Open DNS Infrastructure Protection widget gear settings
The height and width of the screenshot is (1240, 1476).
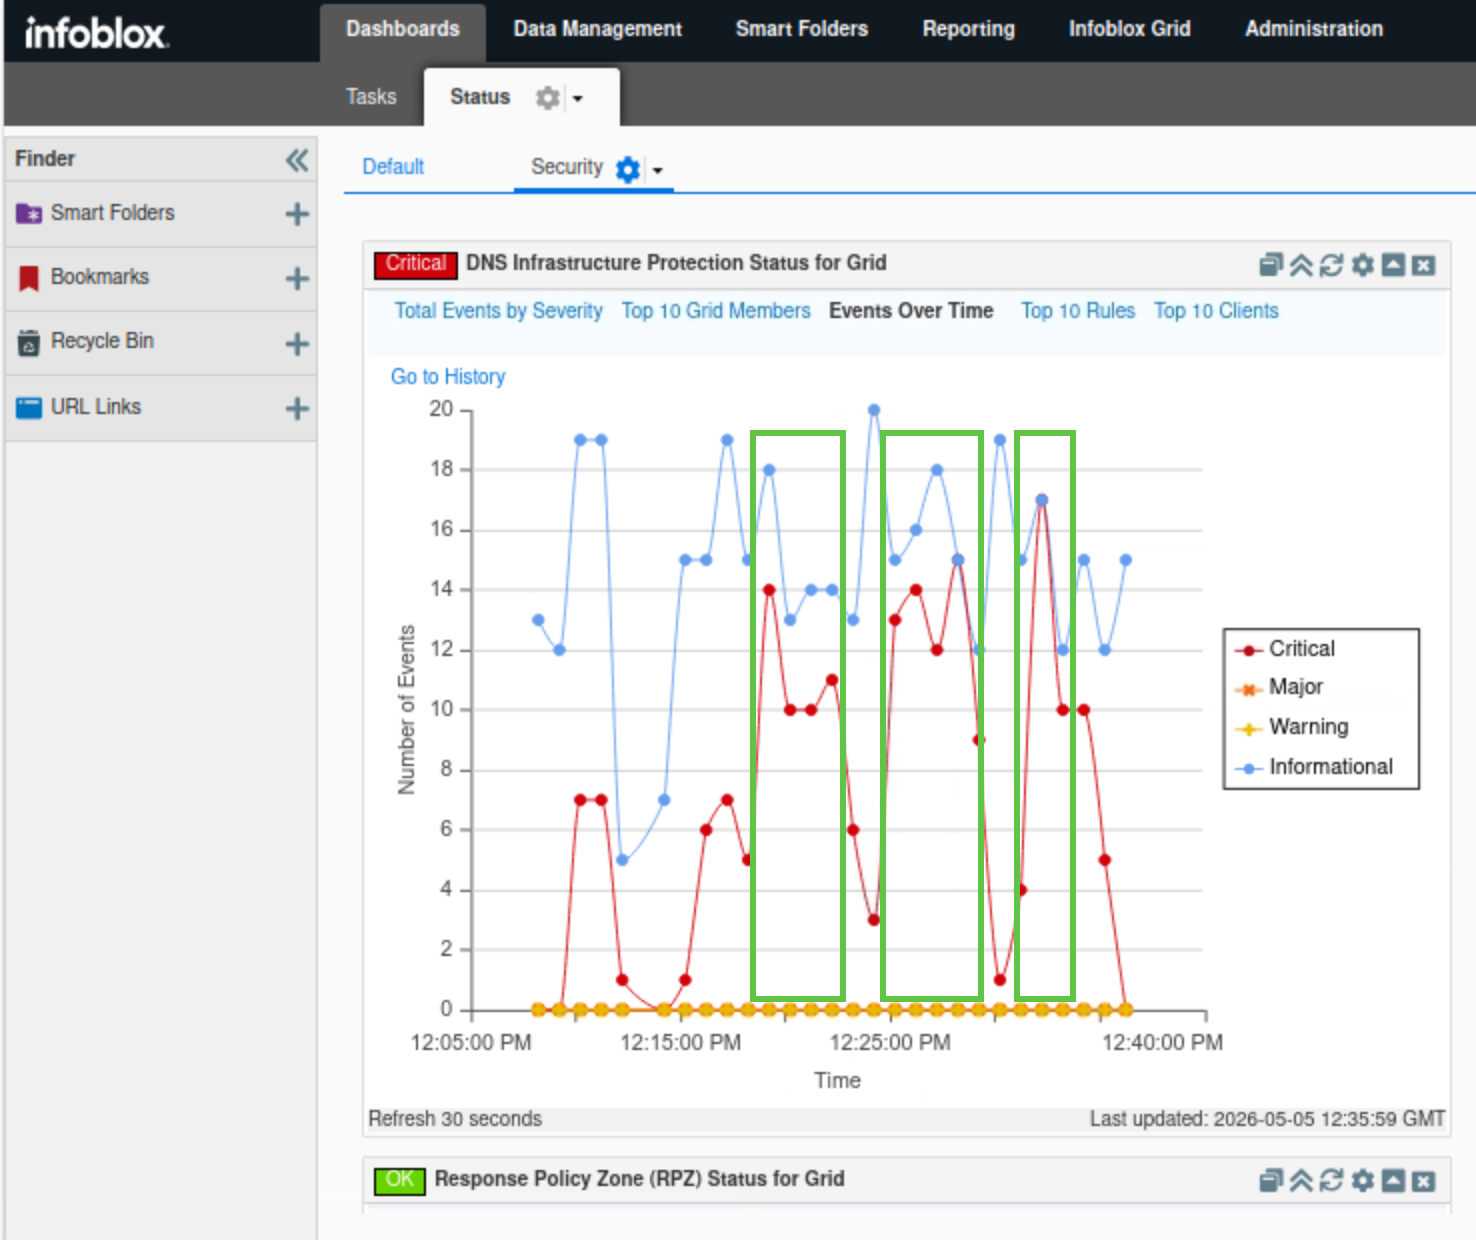[1362, 265]
